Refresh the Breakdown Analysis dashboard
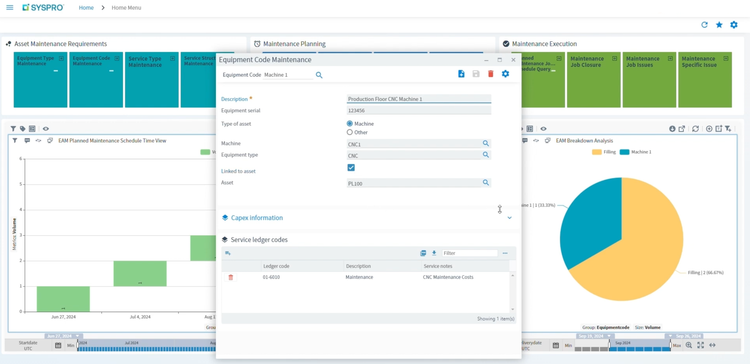 pos(695,129)
